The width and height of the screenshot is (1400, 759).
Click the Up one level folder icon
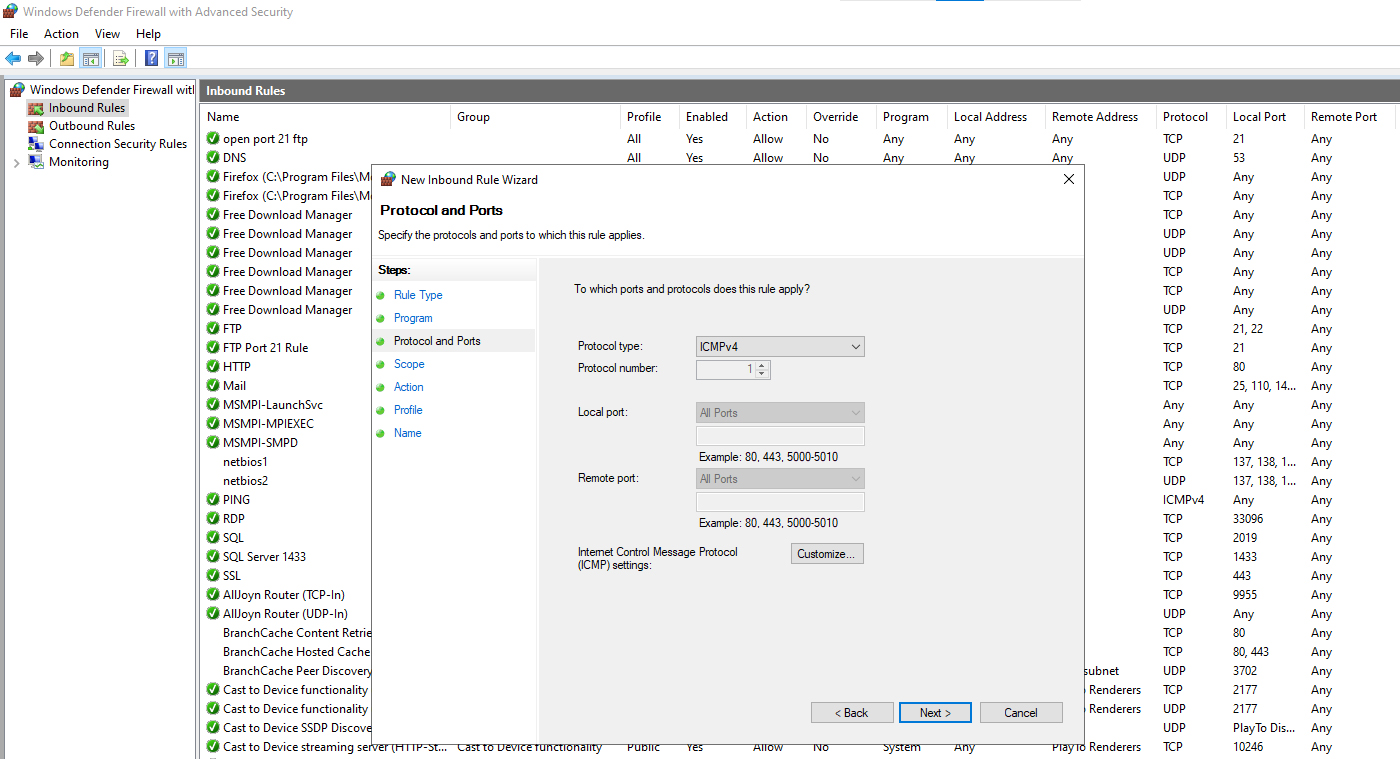67,58
